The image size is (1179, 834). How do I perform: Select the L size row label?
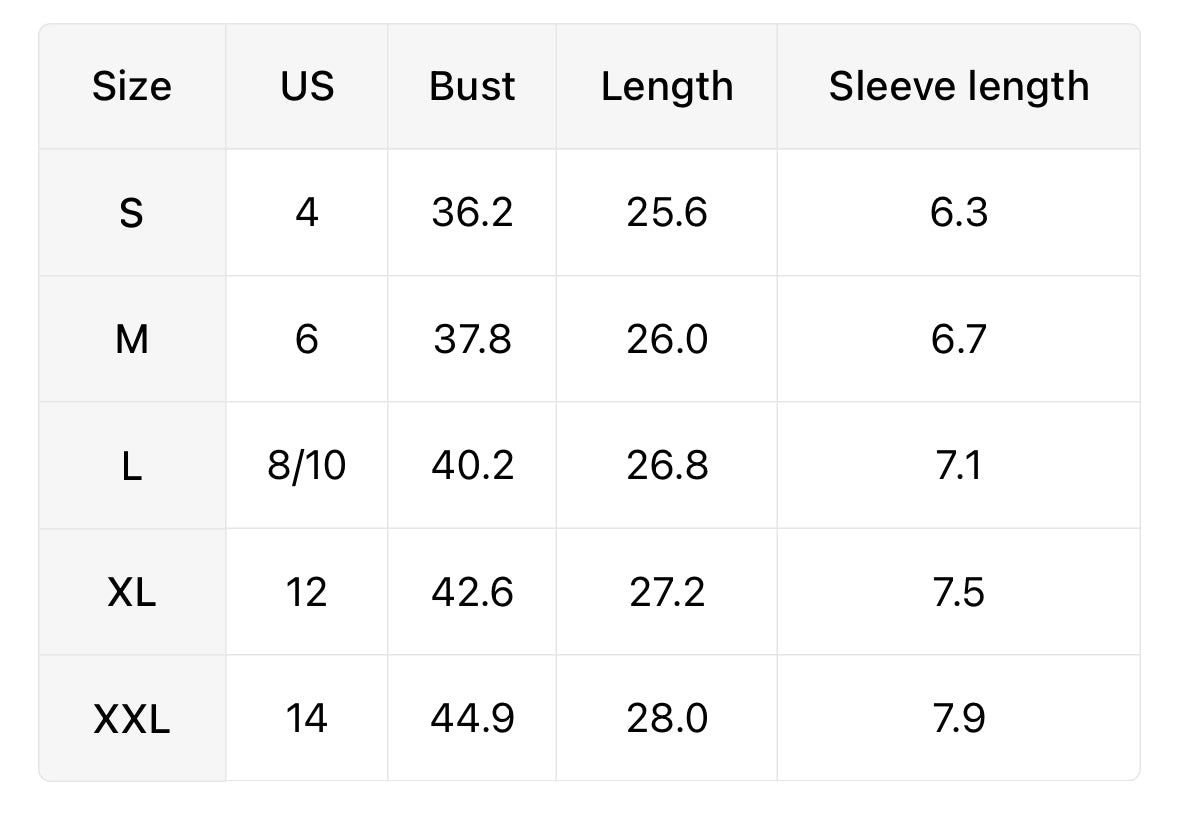click(x=132, y=466)
